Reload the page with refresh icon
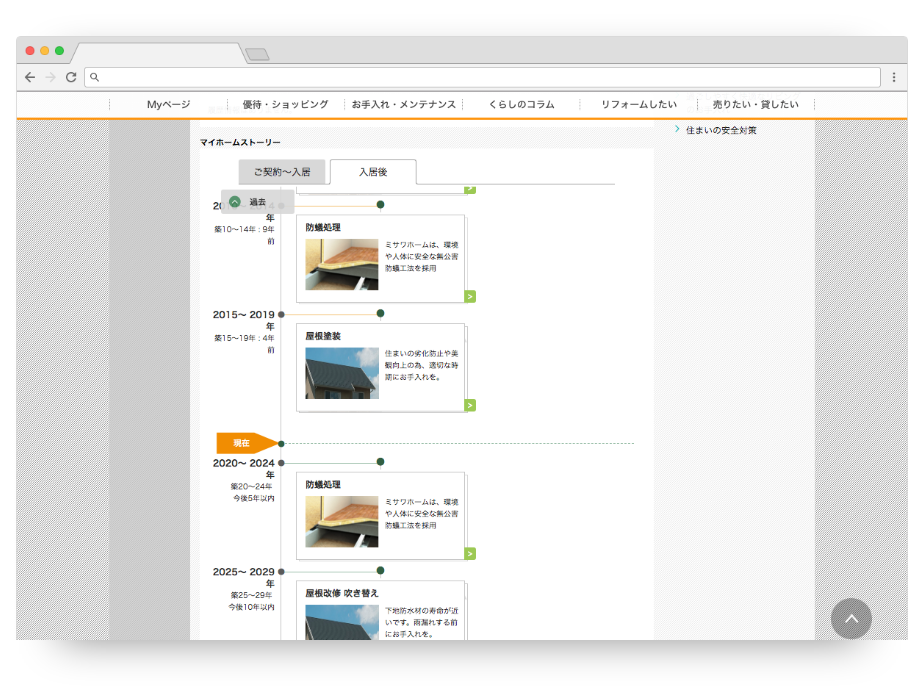 71,77
